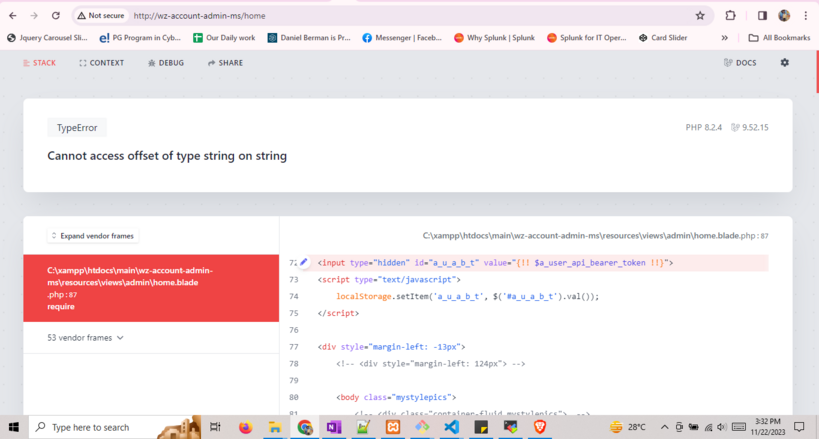Launch XAMPP from the taskbar

393,427
